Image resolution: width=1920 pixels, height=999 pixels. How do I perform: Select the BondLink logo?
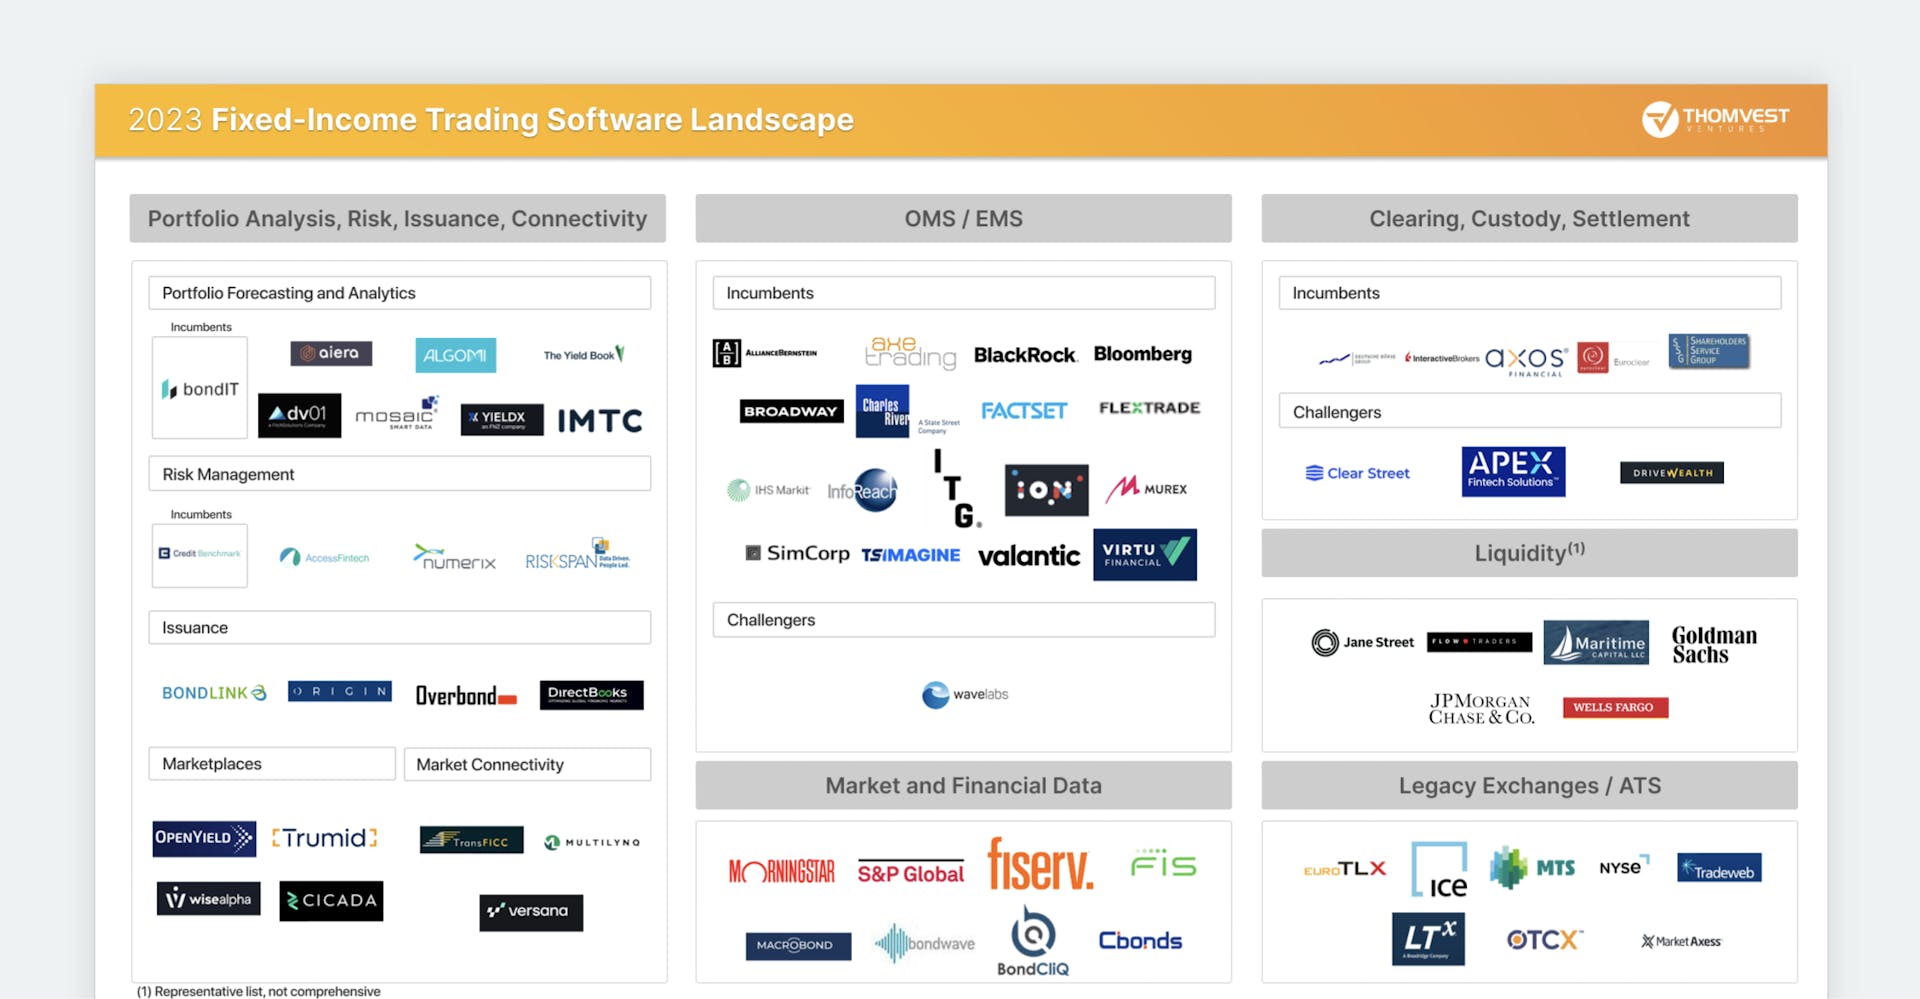click(214, 693)
